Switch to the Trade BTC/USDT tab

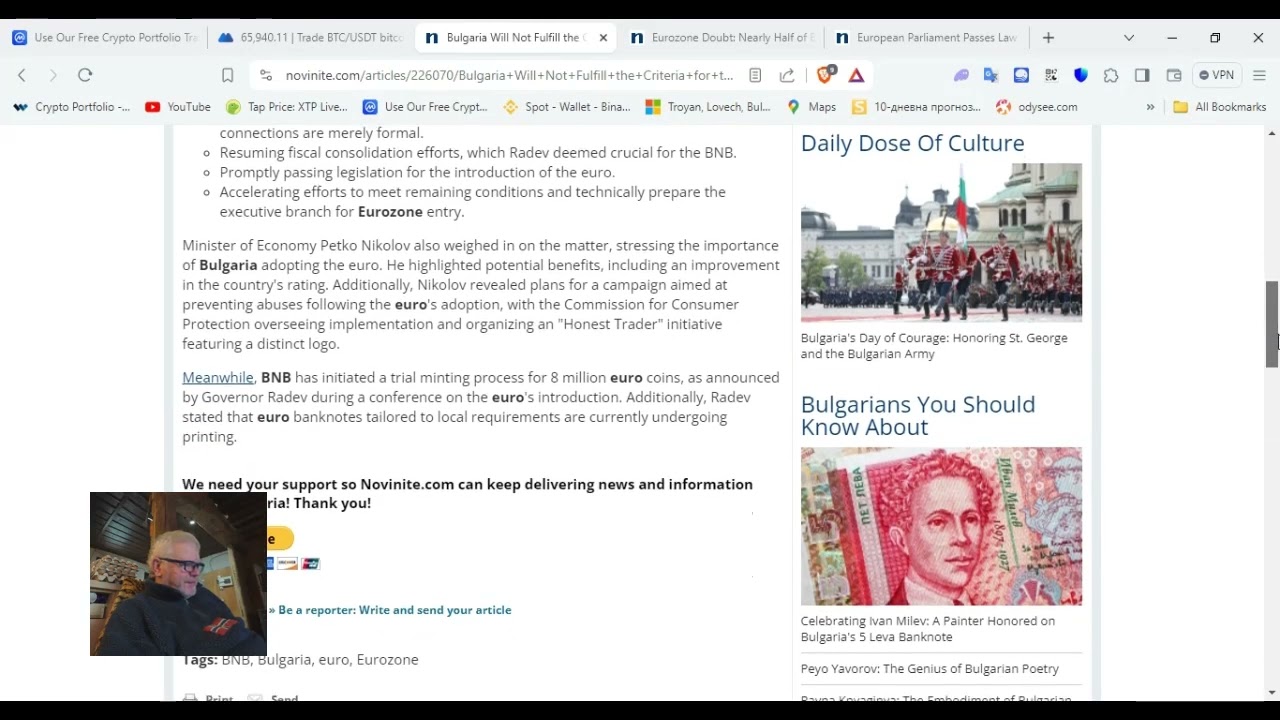click(x=310, y=38)
